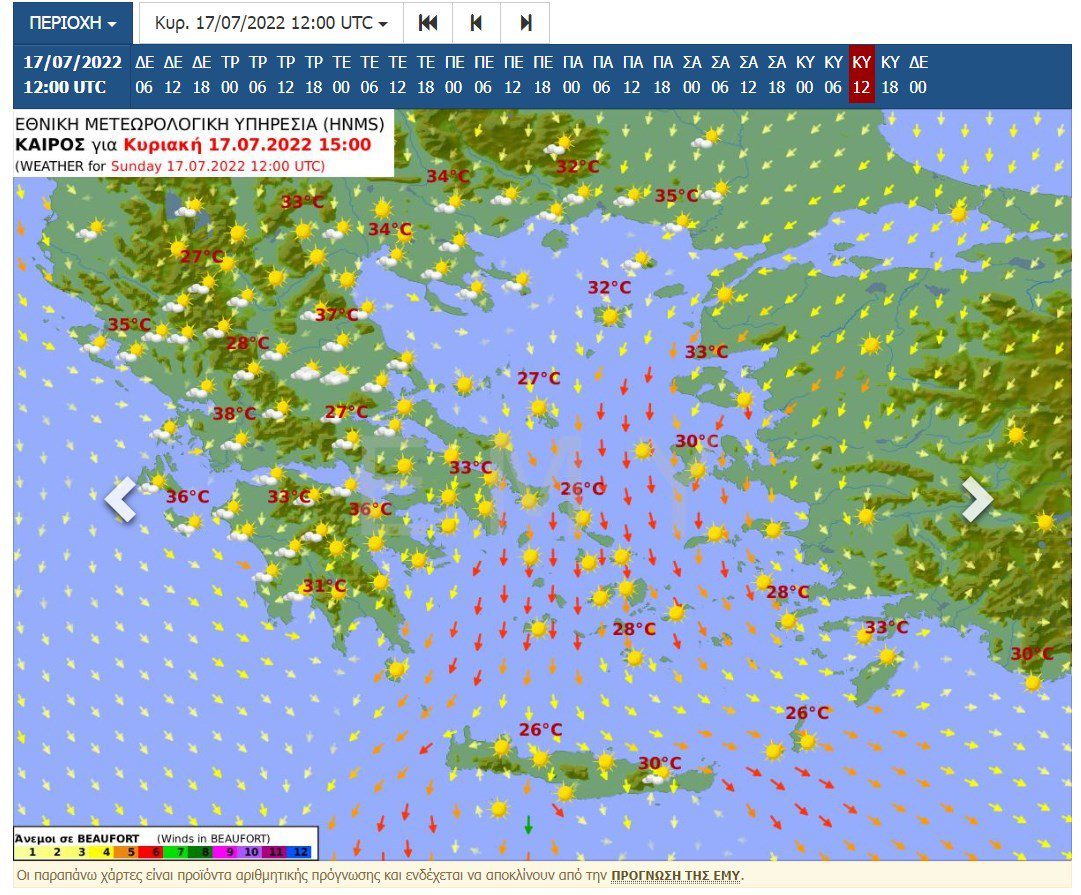Screen dimensions: 1081x895
Task: Click the red Beaufort 6 legend swatch
Action: coord(155,851)
